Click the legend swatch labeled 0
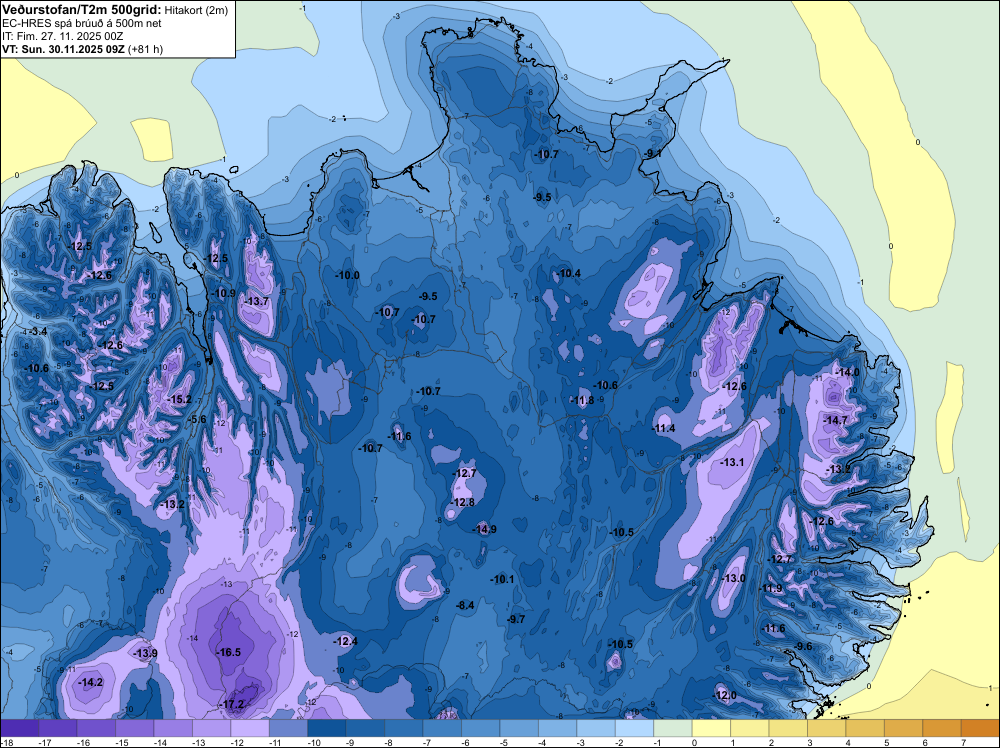The height and width of the screenshot is (748, 1000). (x=711, y=728)
